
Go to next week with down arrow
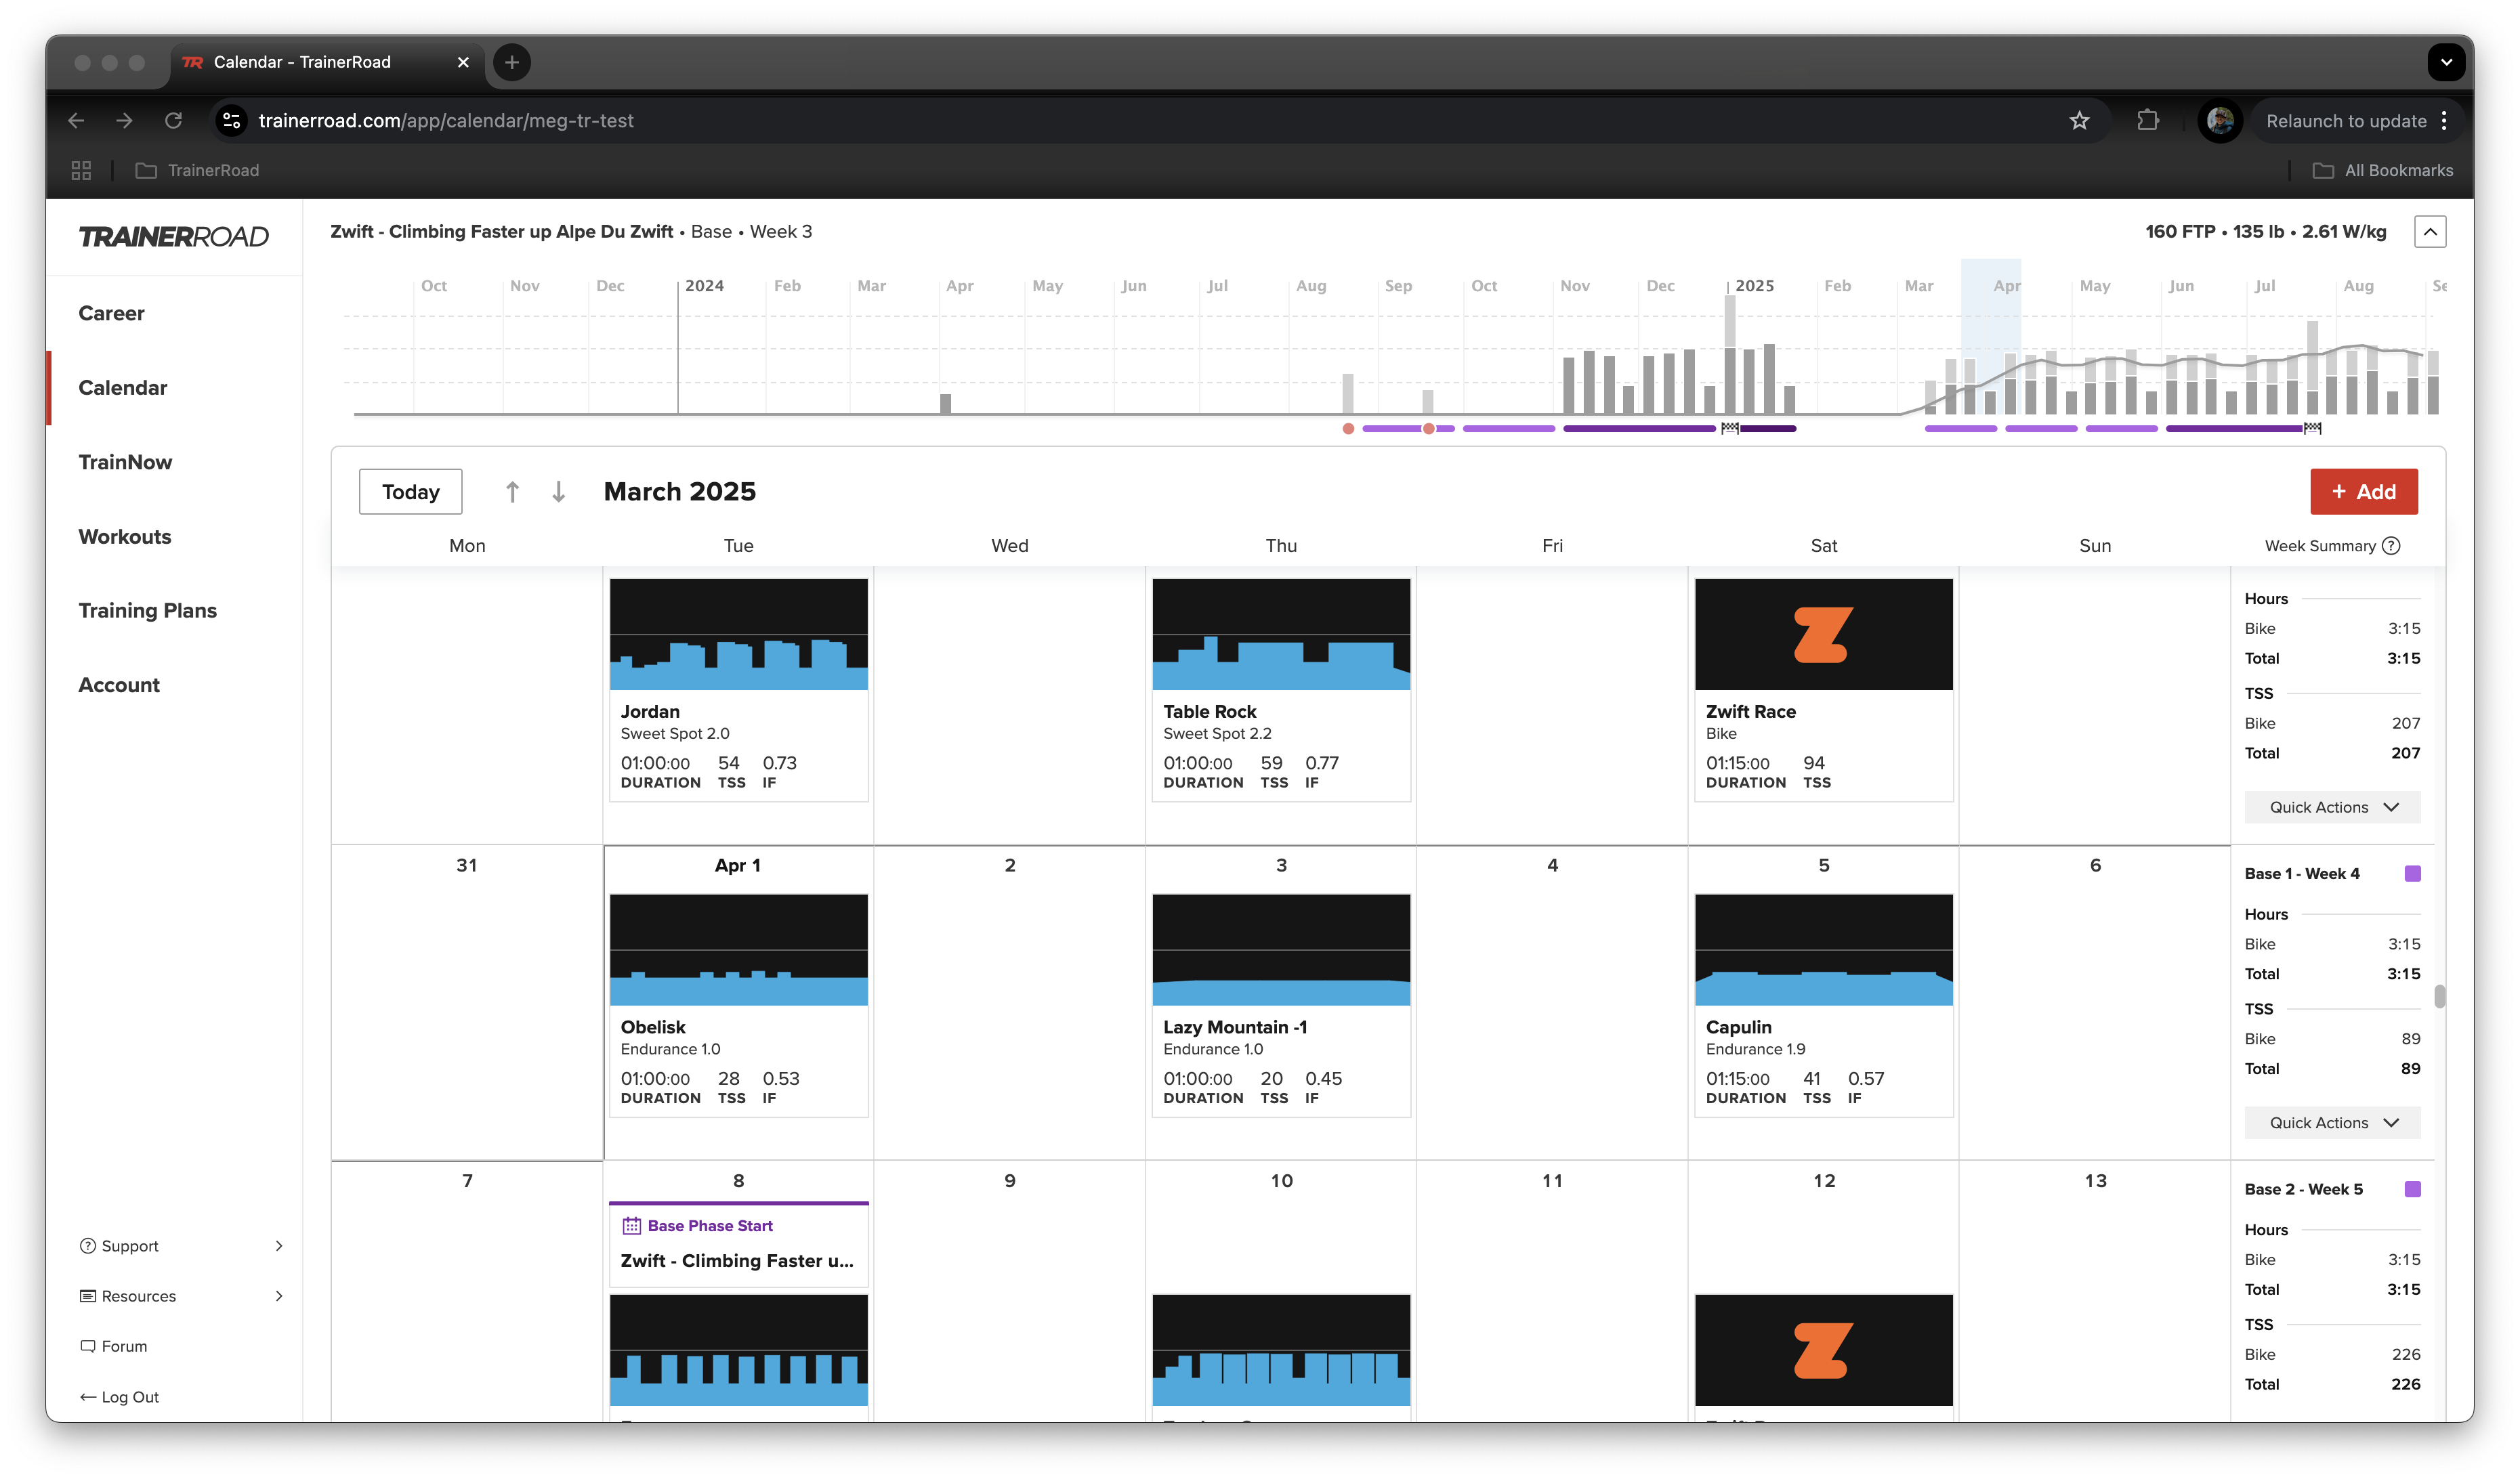pyautogui.click(x=559, y=492)
